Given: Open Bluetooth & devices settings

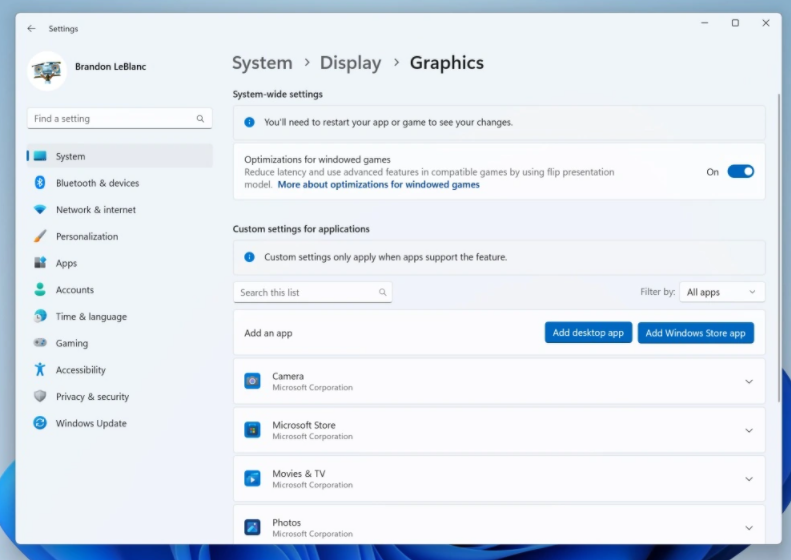Looking at the screenshot, I should 120,183.
